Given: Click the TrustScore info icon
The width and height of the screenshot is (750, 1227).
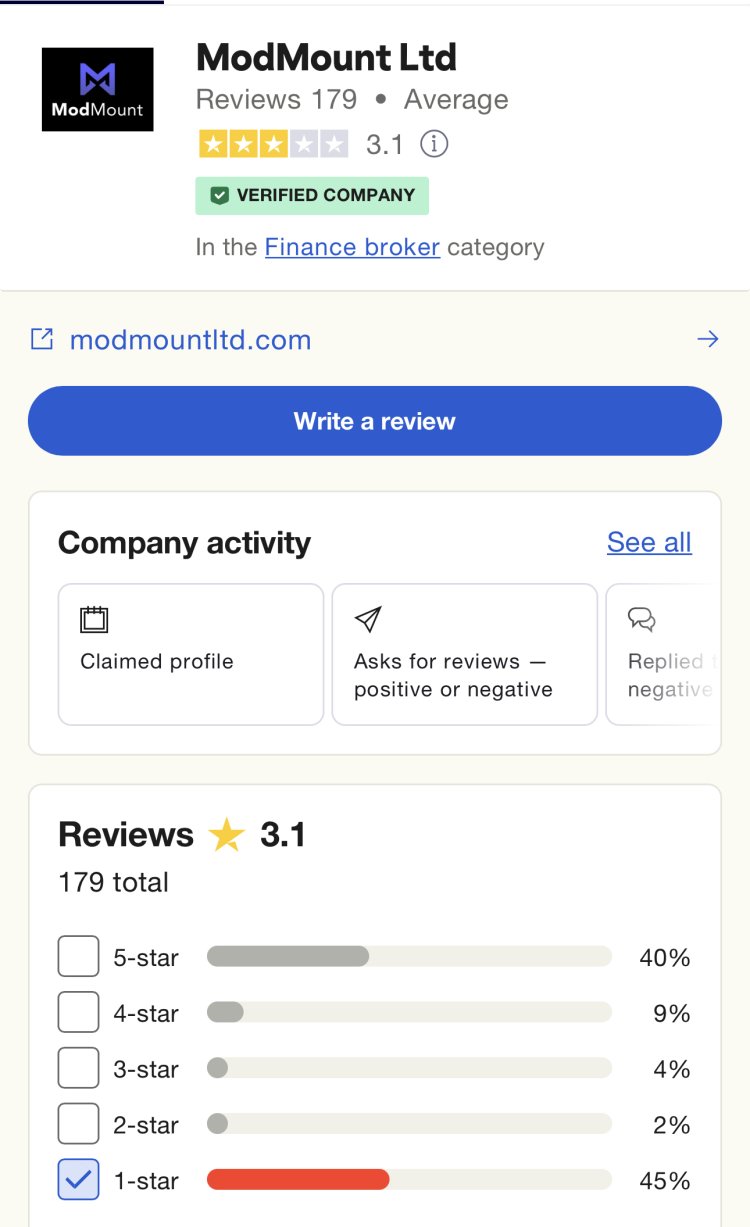Looking at the screenshot, I should click(433, 144).
